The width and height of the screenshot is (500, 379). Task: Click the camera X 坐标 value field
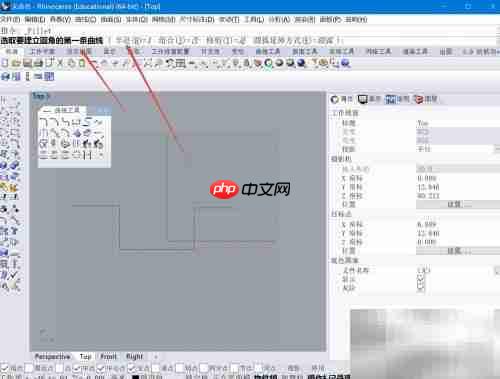tap(458, 178)
